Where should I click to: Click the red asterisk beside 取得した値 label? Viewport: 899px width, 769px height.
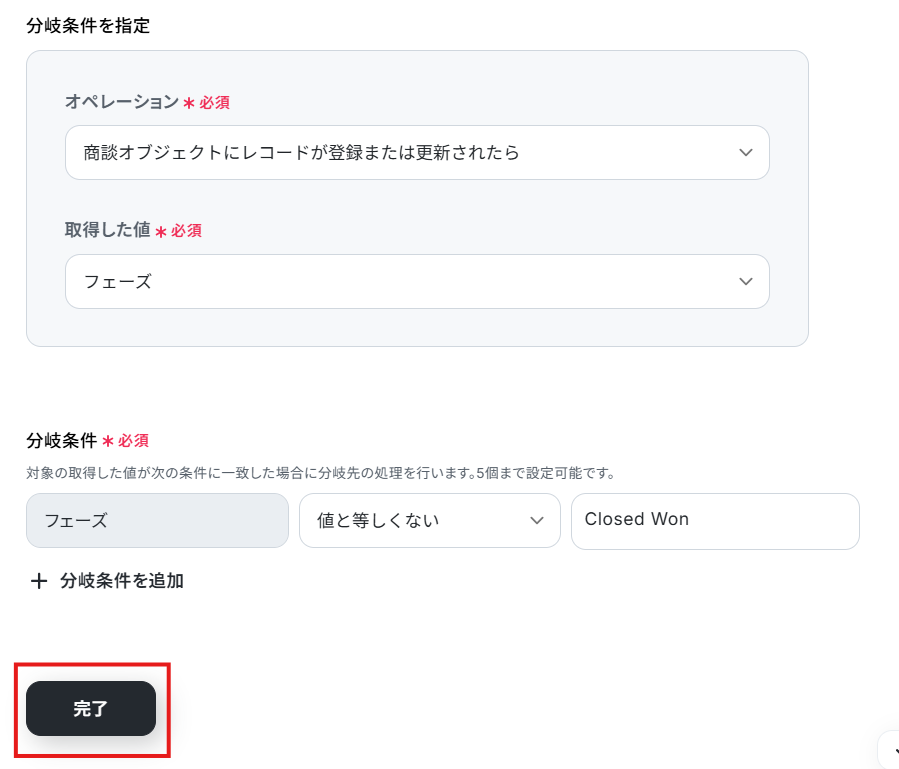coord(160,231)
